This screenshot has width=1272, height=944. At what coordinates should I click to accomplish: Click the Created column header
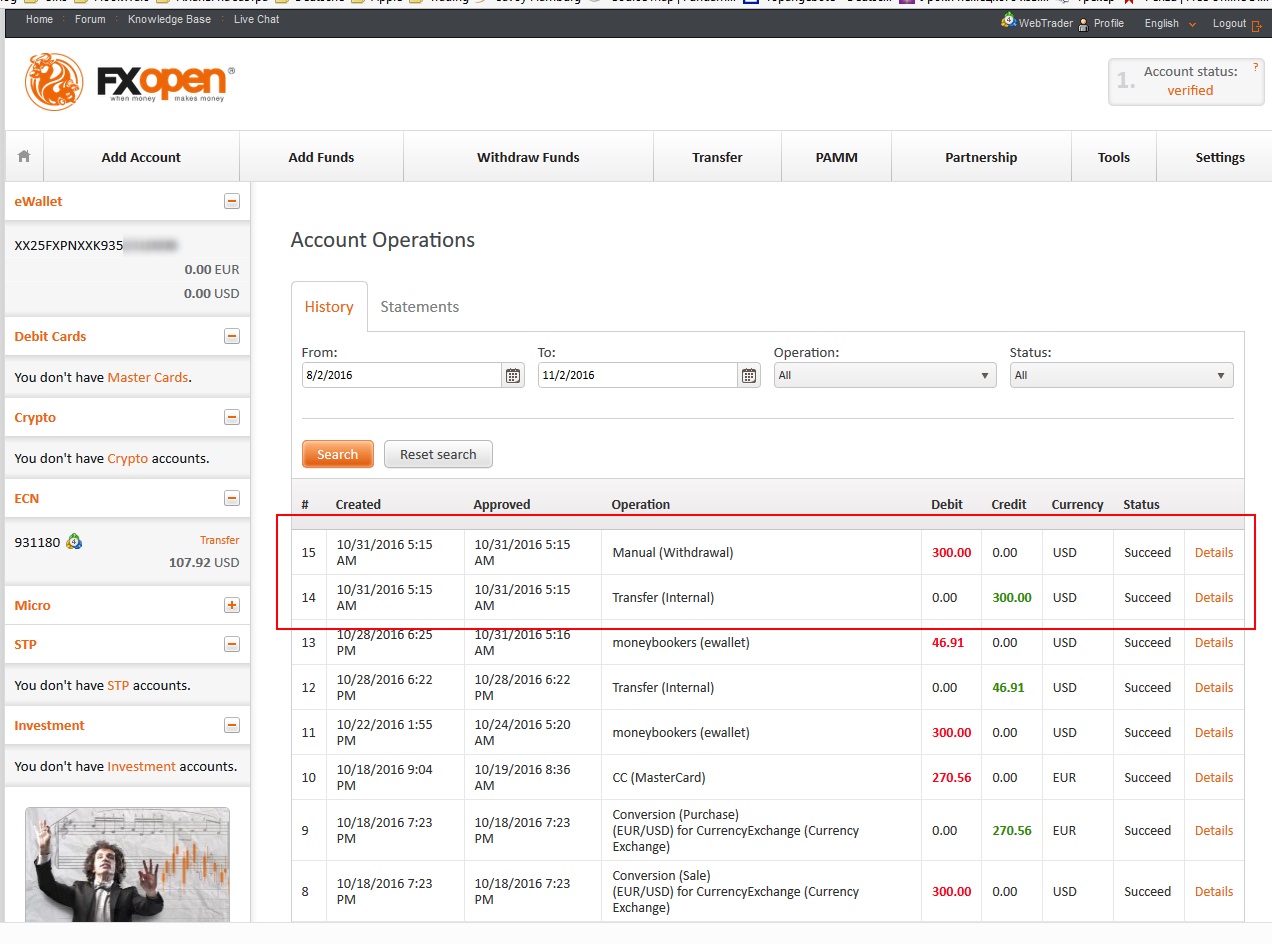click(358, 504)
